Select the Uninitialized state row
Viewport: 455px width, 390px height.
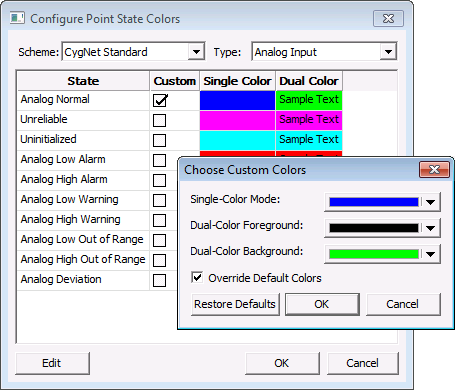[x=83, y=140]
